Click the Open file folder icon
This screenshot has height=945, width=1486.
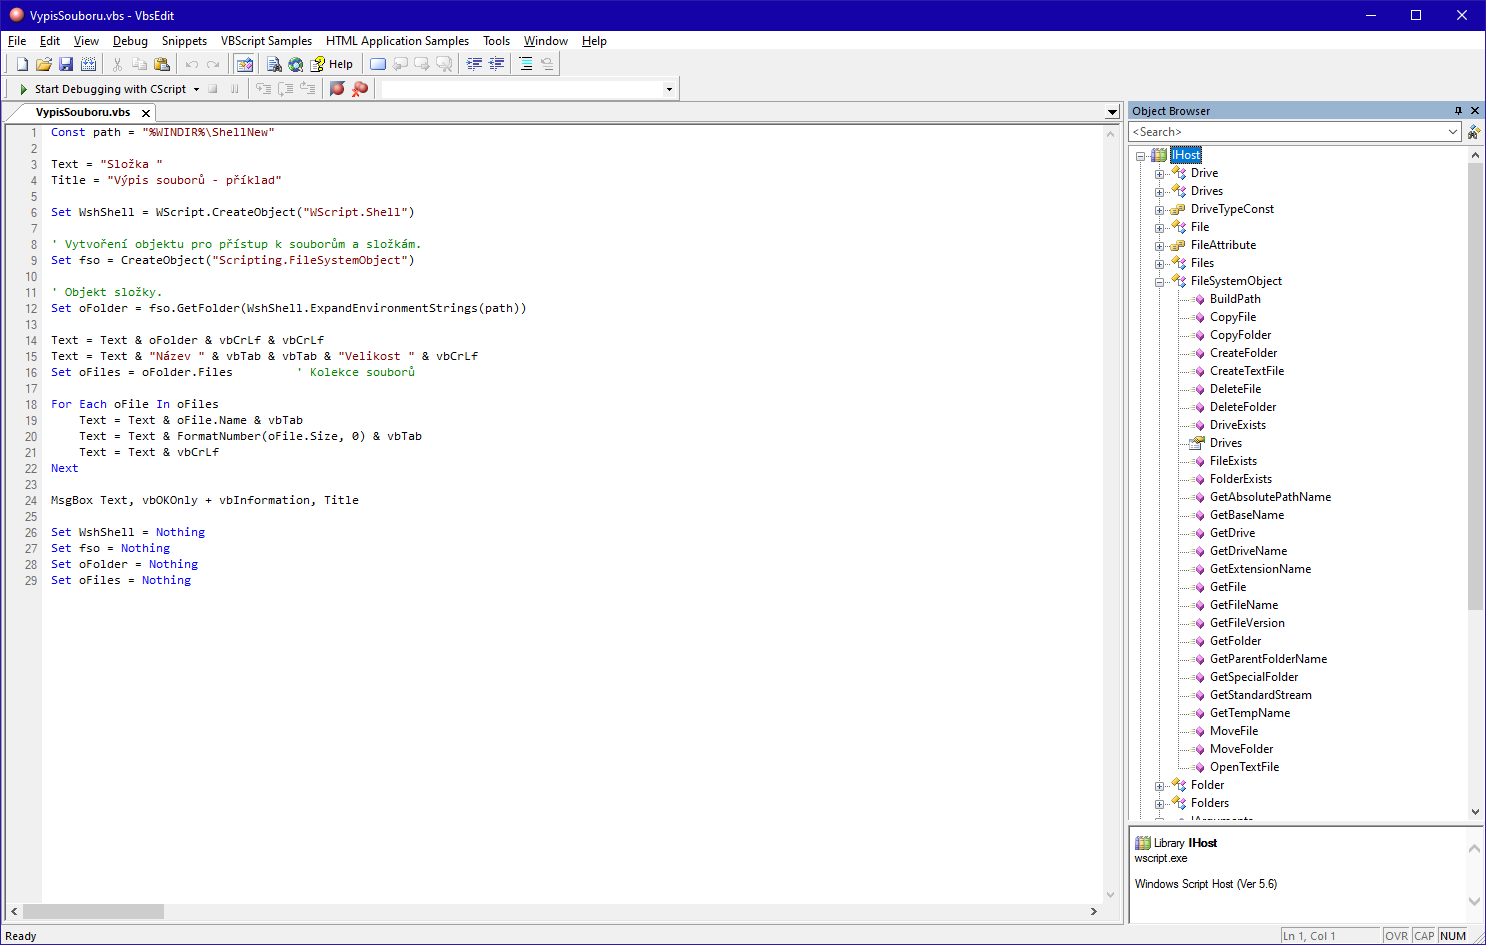pyautogui.click(x=44, y=64)
